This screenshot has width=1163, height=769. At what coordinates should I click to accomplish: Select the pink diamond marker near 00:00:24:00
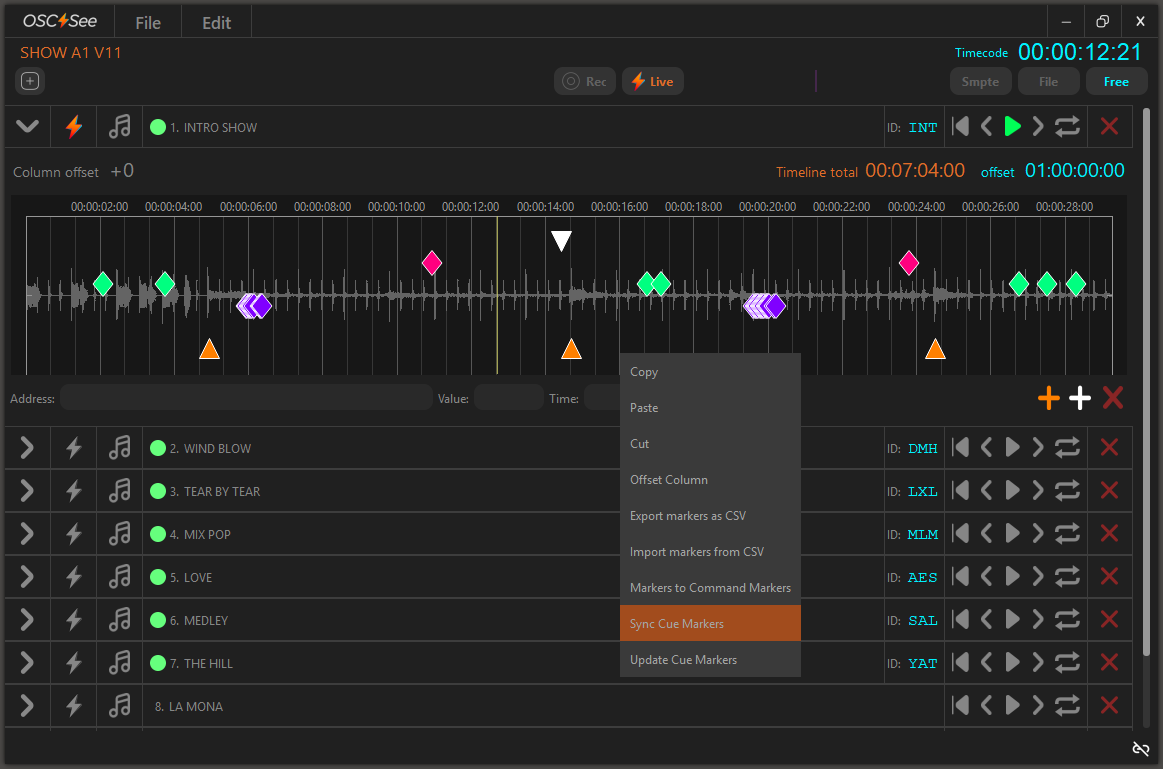909,263
